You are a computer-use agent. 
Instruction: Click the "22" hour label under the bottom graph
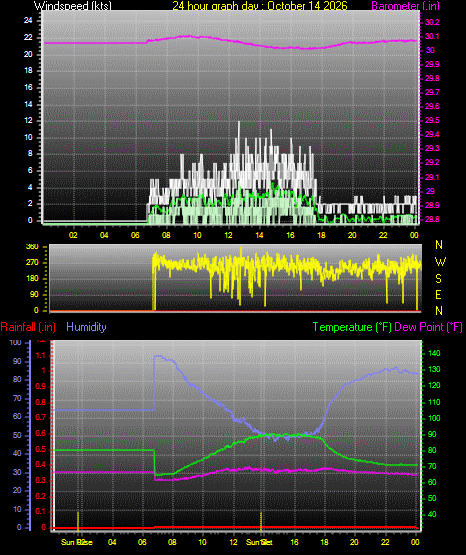tap(385, 542)
